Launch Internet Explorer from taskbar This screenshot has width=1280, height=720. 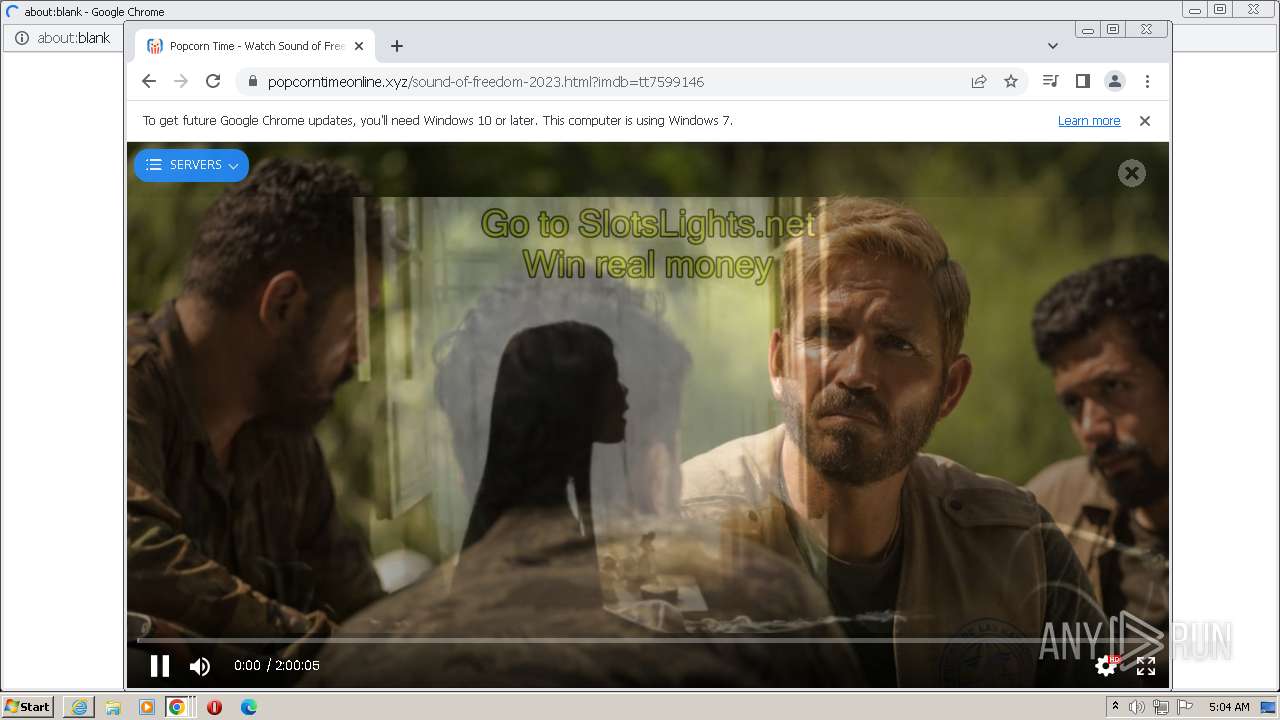79,707
